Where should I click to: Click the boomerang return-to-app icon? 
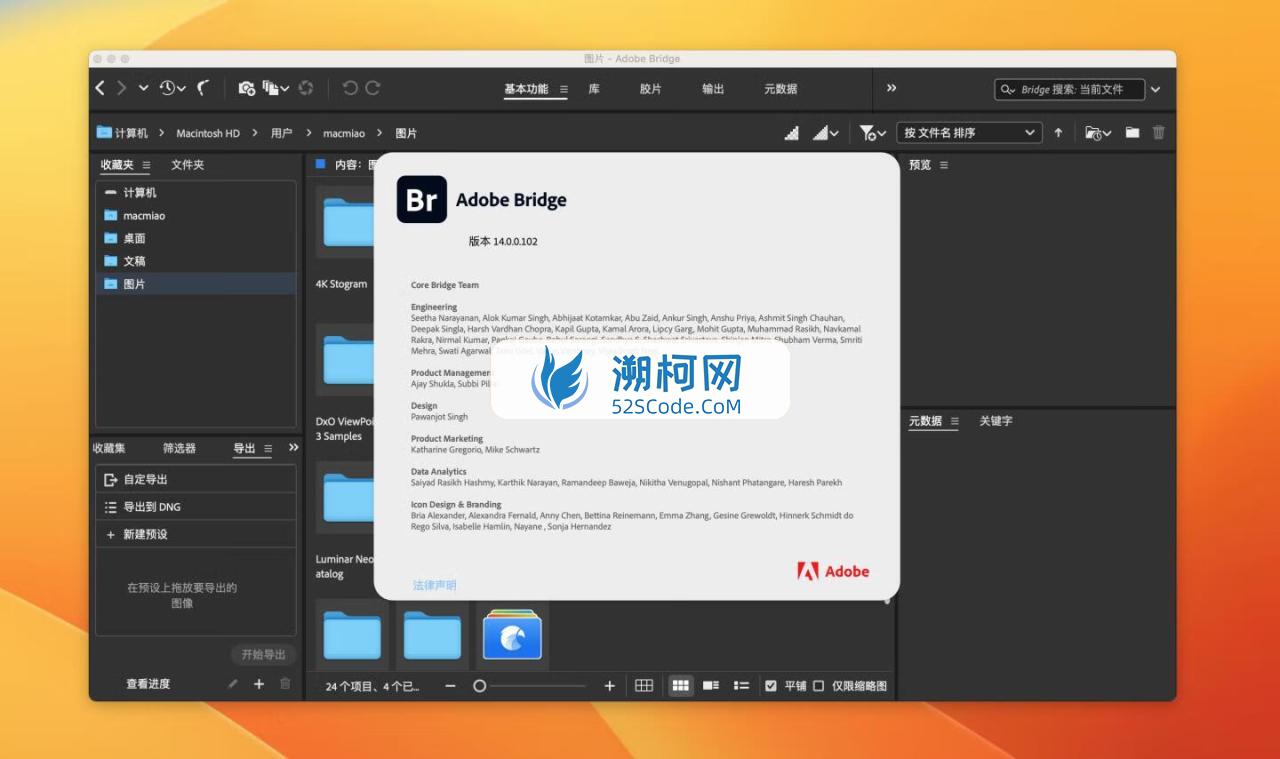204,88
